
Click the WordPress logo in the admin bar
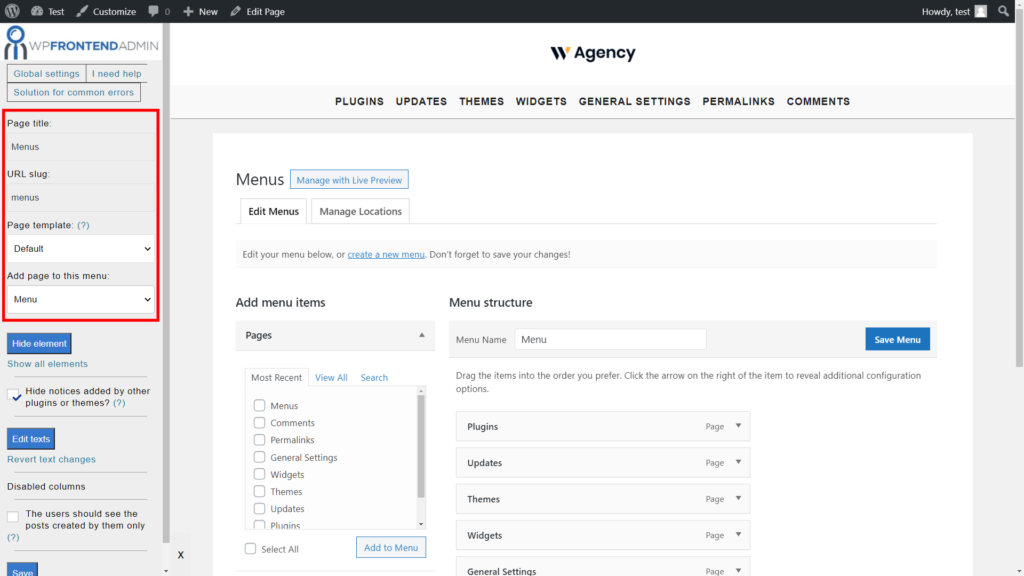[11, 11]
